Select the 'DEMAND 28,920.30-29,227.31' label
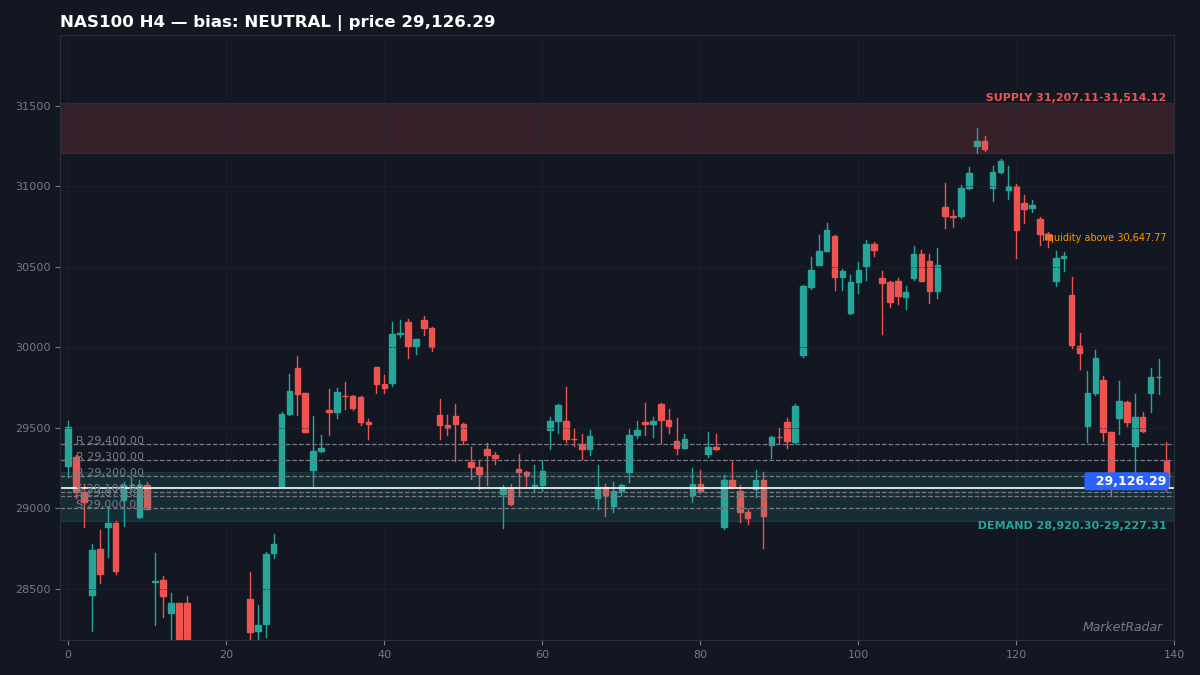 coord(1071,526)
